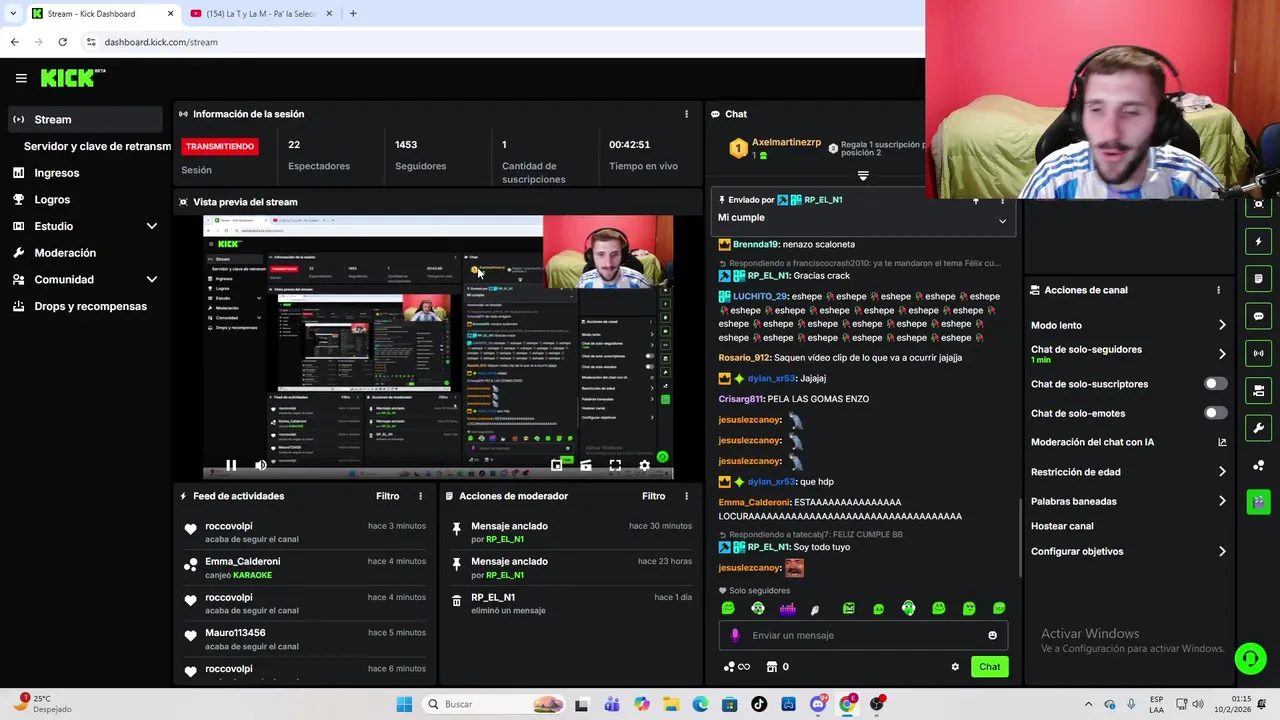Click the wrench sidebar icon
This screenshot has height=720, width=1280.
[x=1258, y=428]
